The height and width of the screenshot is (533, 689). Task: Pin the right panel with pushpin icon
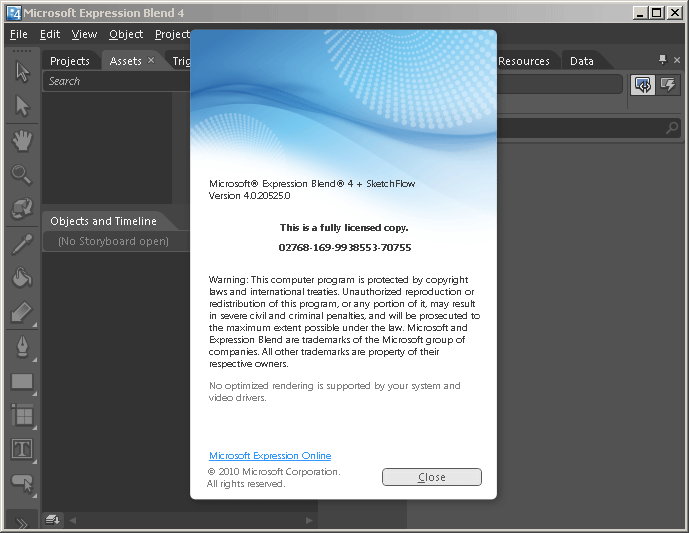pos(663,59)
